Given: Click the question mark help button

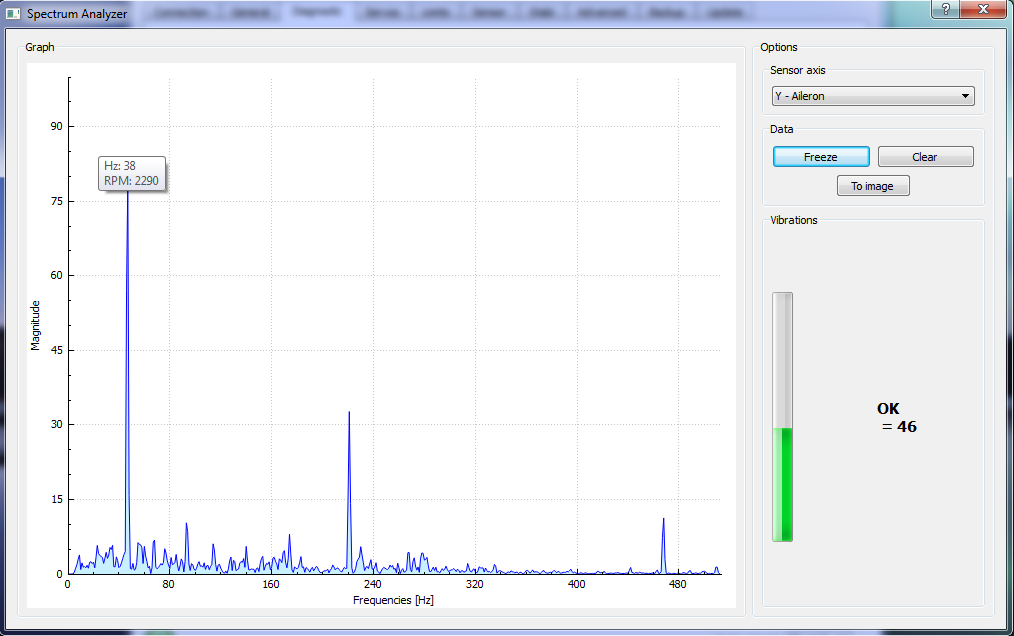Looking at the screenshot, I should pos(945,9).
